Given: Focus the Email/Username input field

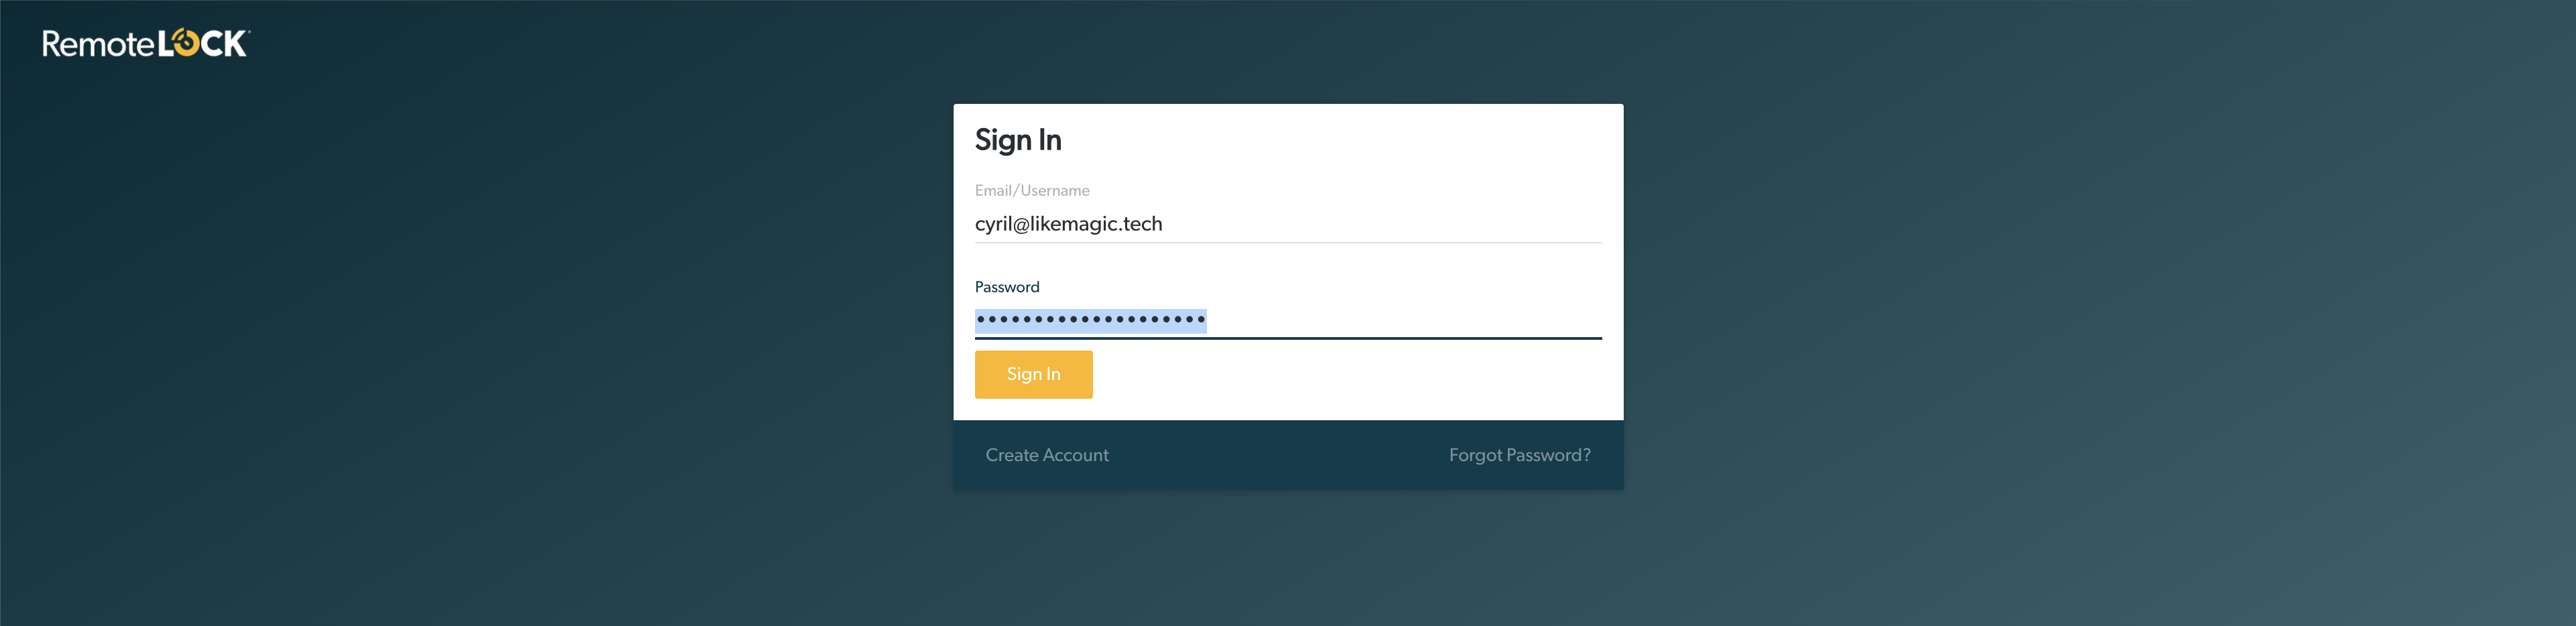Looking at the screenshot, I should [1287, 224].
